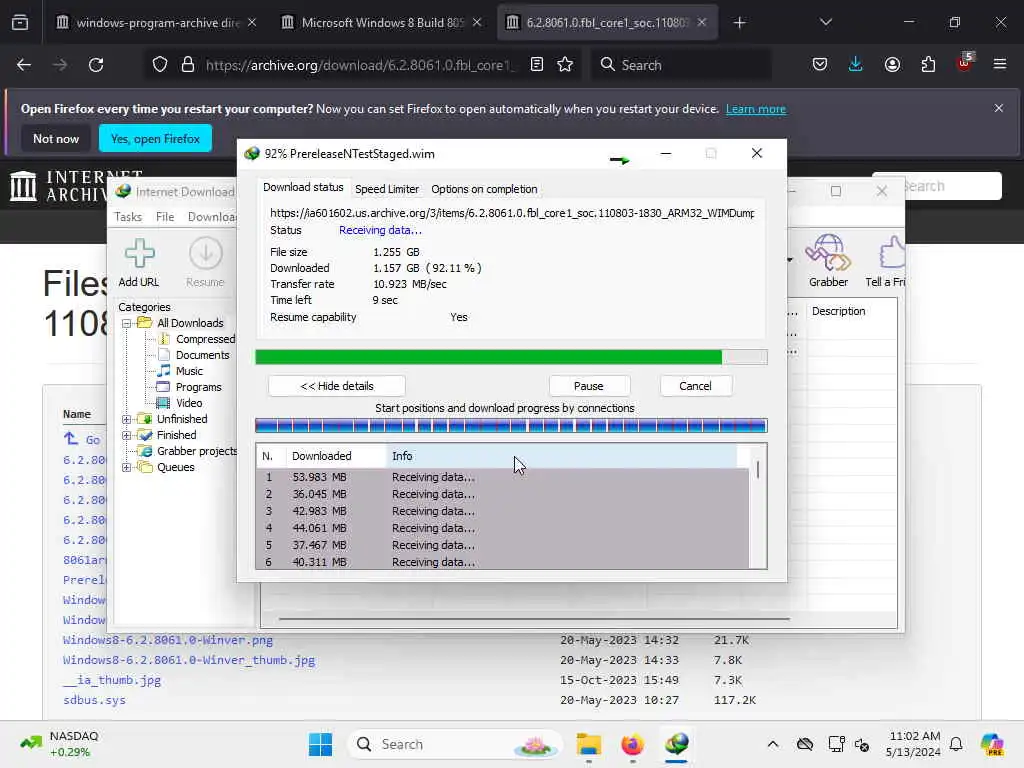
Task: Expand the Unfinished category
Action: (127, 419)
